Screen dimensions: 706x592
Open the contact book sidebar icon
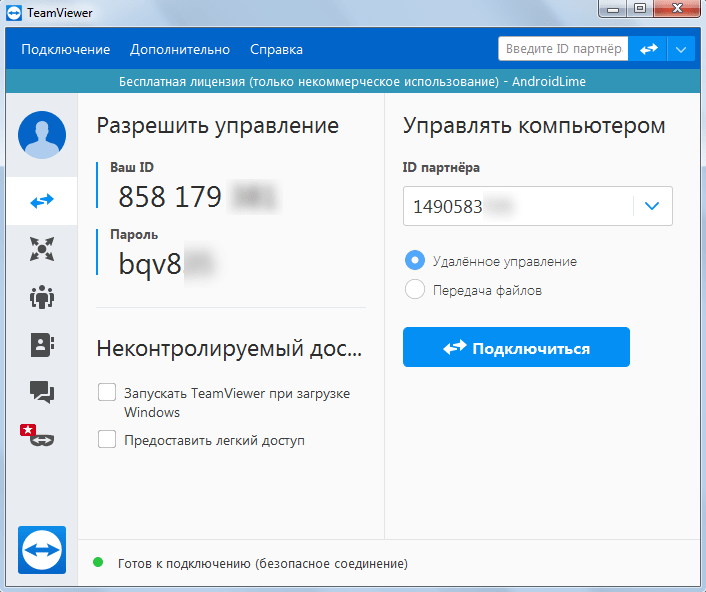click(42, 345)
